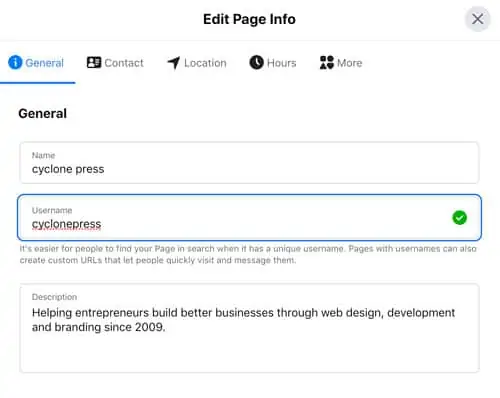Screen dimensions: 500x398
Task: Switch to the Contact tab
Action: [x=115, y=63]
